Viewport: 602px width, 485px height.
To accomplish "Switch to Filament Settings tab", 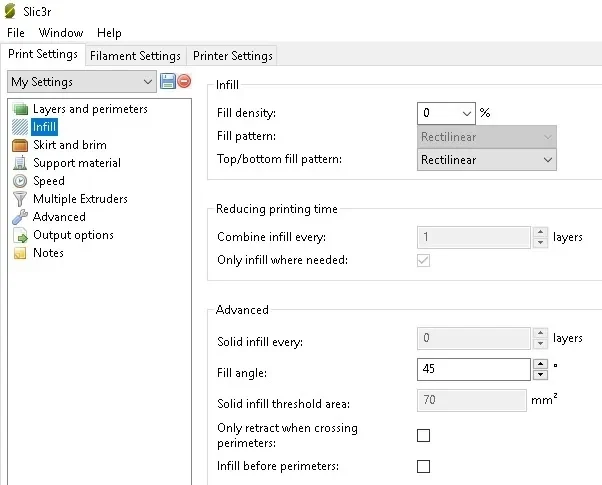I will tap(135, 56).
